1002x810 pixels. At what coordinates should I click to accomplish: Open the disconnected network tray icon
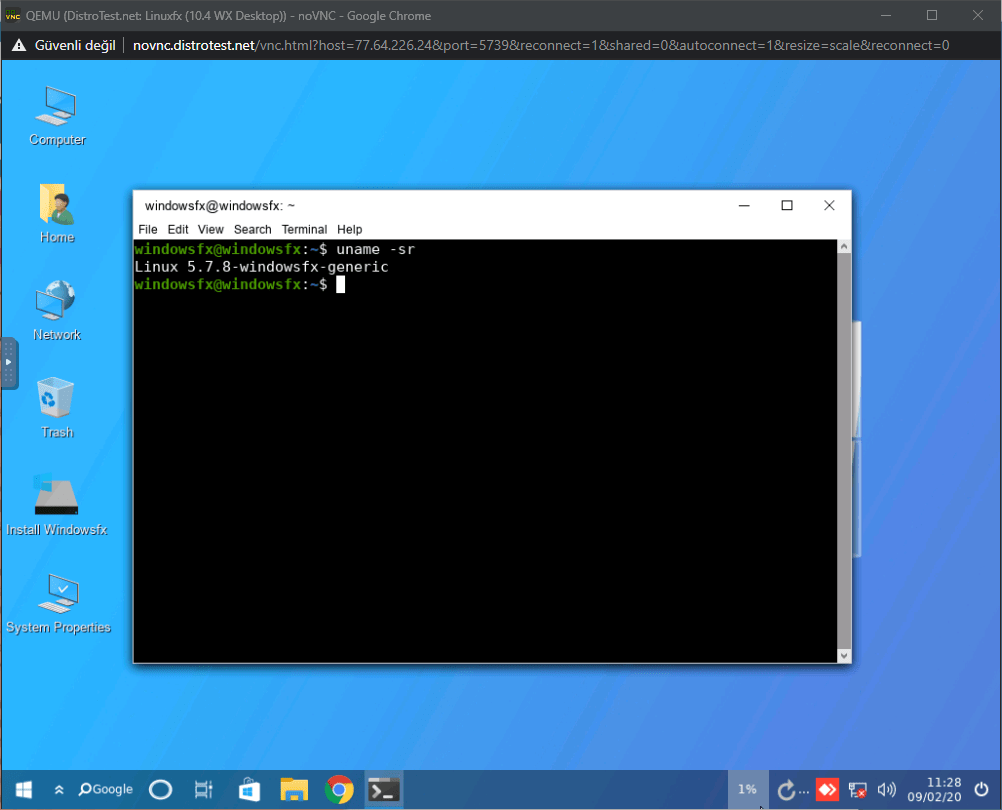857,790
